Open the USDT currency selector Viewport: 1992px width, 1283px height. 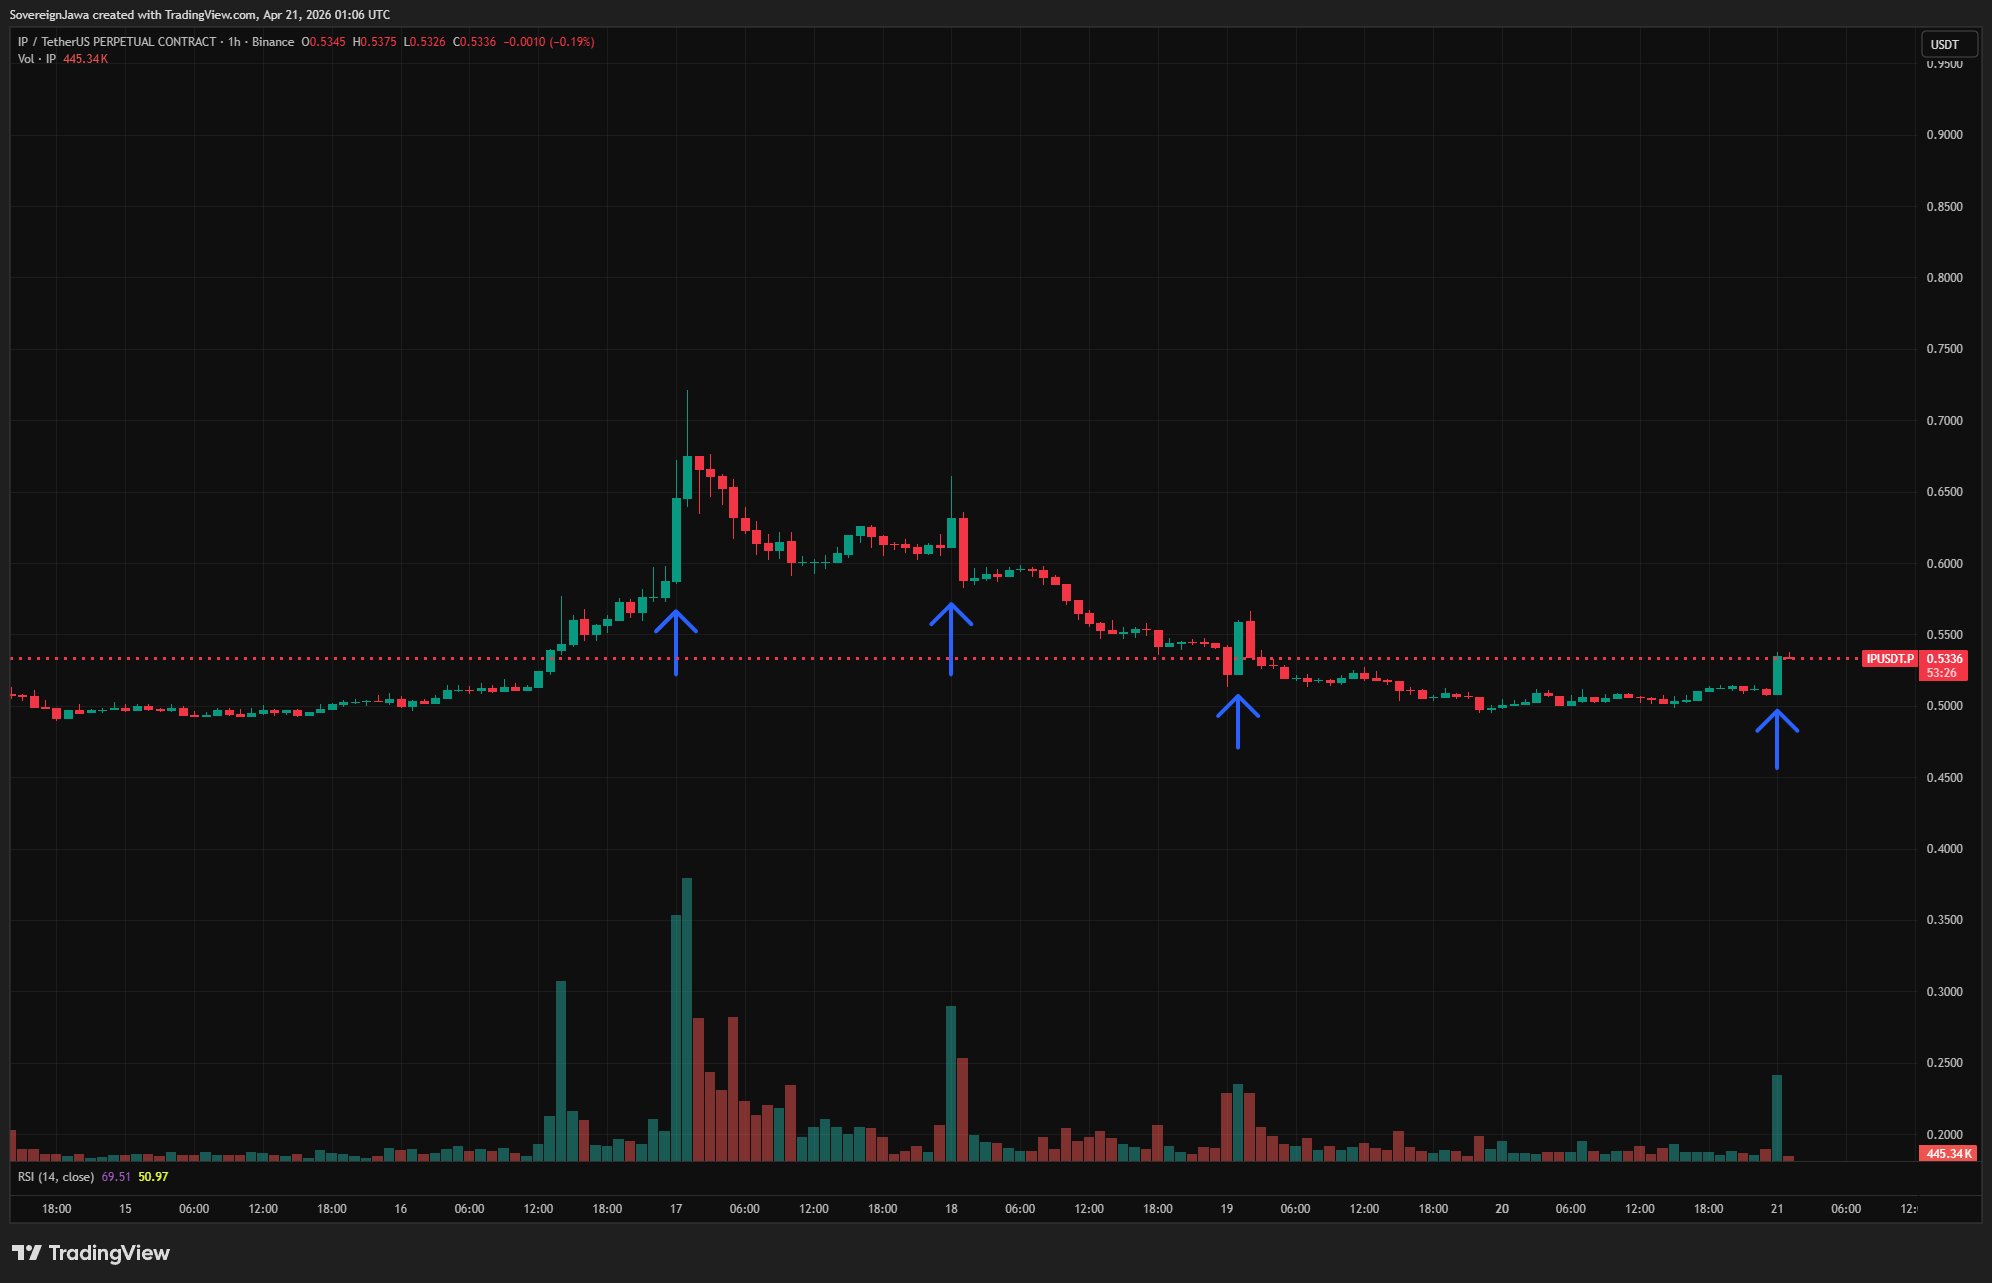coord(1948,44)
